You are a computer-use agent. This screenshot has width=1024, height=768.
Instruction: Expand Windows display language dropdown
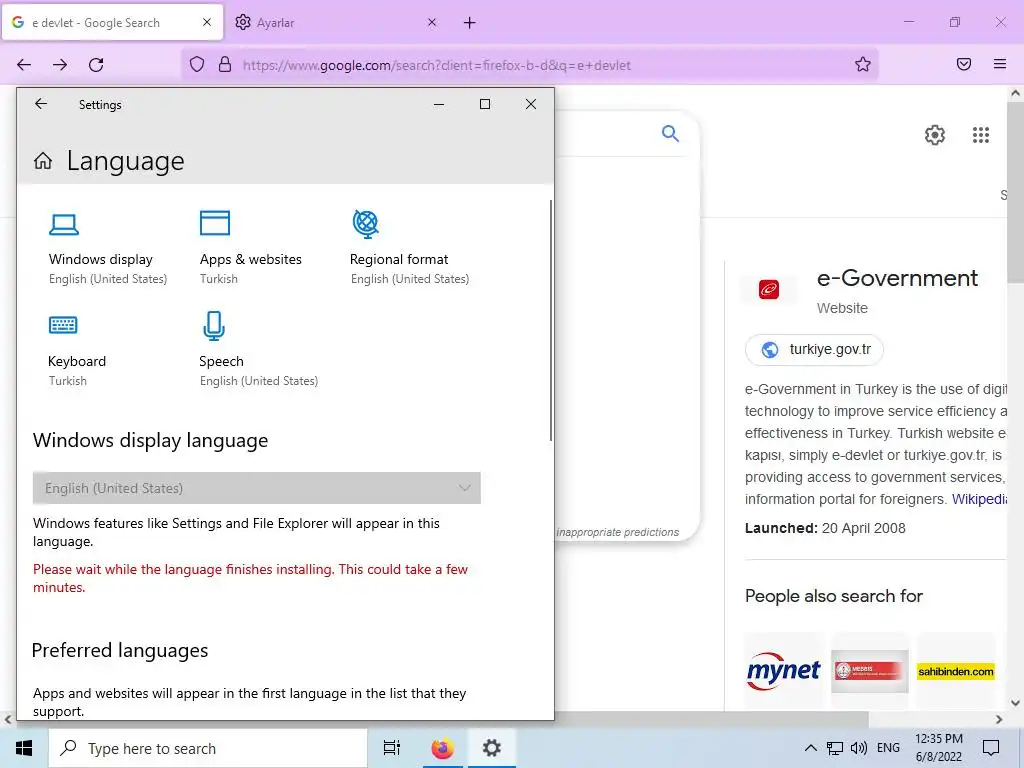click(257, 488)
